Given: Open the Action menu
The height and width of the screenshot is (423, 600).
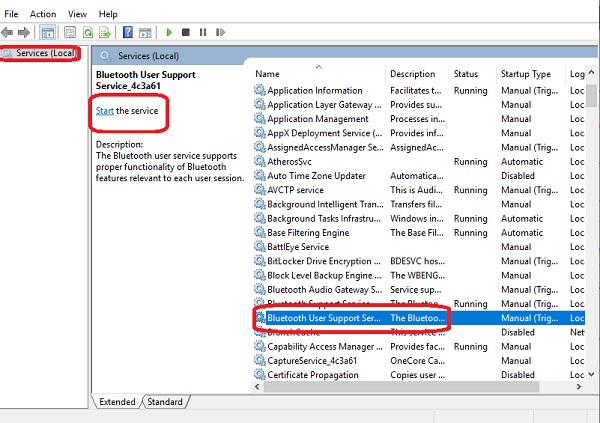Looking at the screenshot, I should pyautogui.click(x=43, y=14).
